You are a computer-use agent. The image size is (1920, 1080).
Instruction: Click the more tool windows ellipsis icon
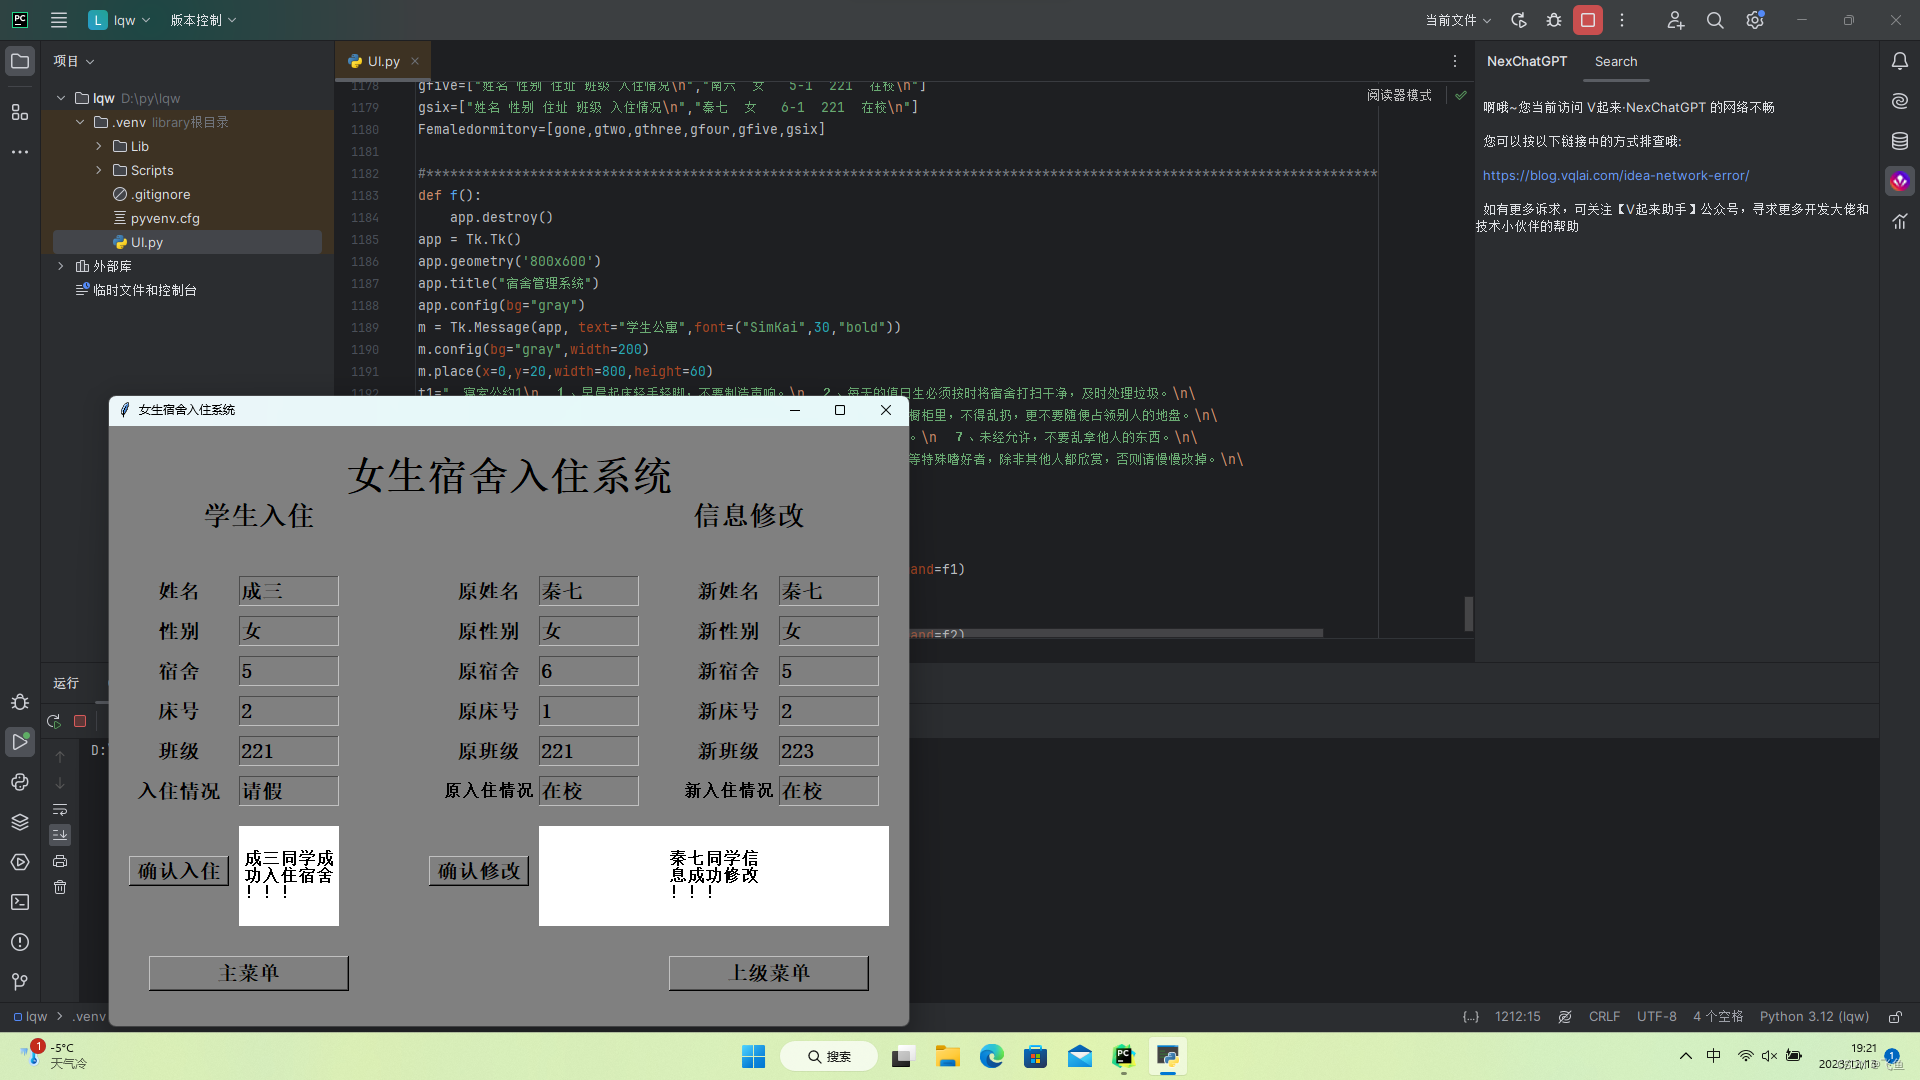pyautogui.click(x=20, y=152)
